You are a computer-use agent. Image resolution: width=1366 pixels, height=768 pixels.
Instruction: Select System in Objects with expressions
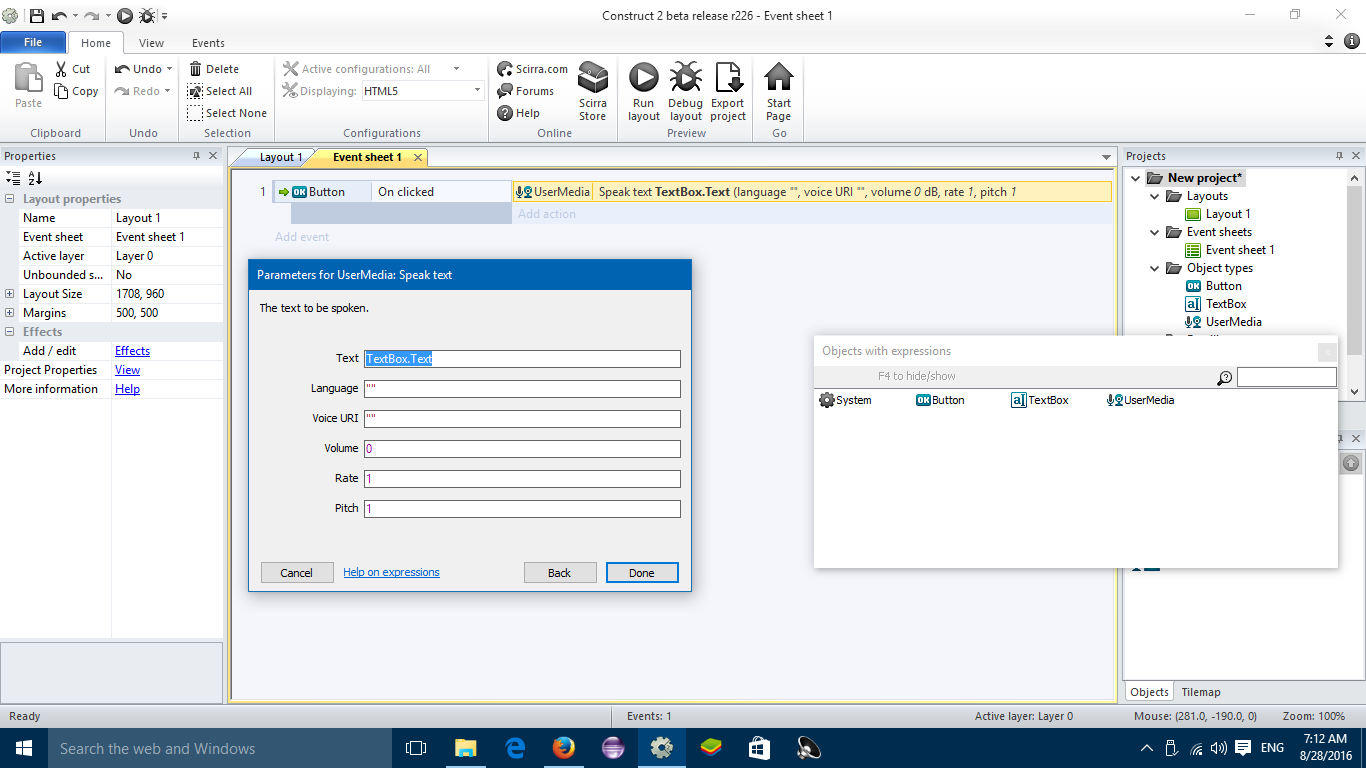(845, 400)
